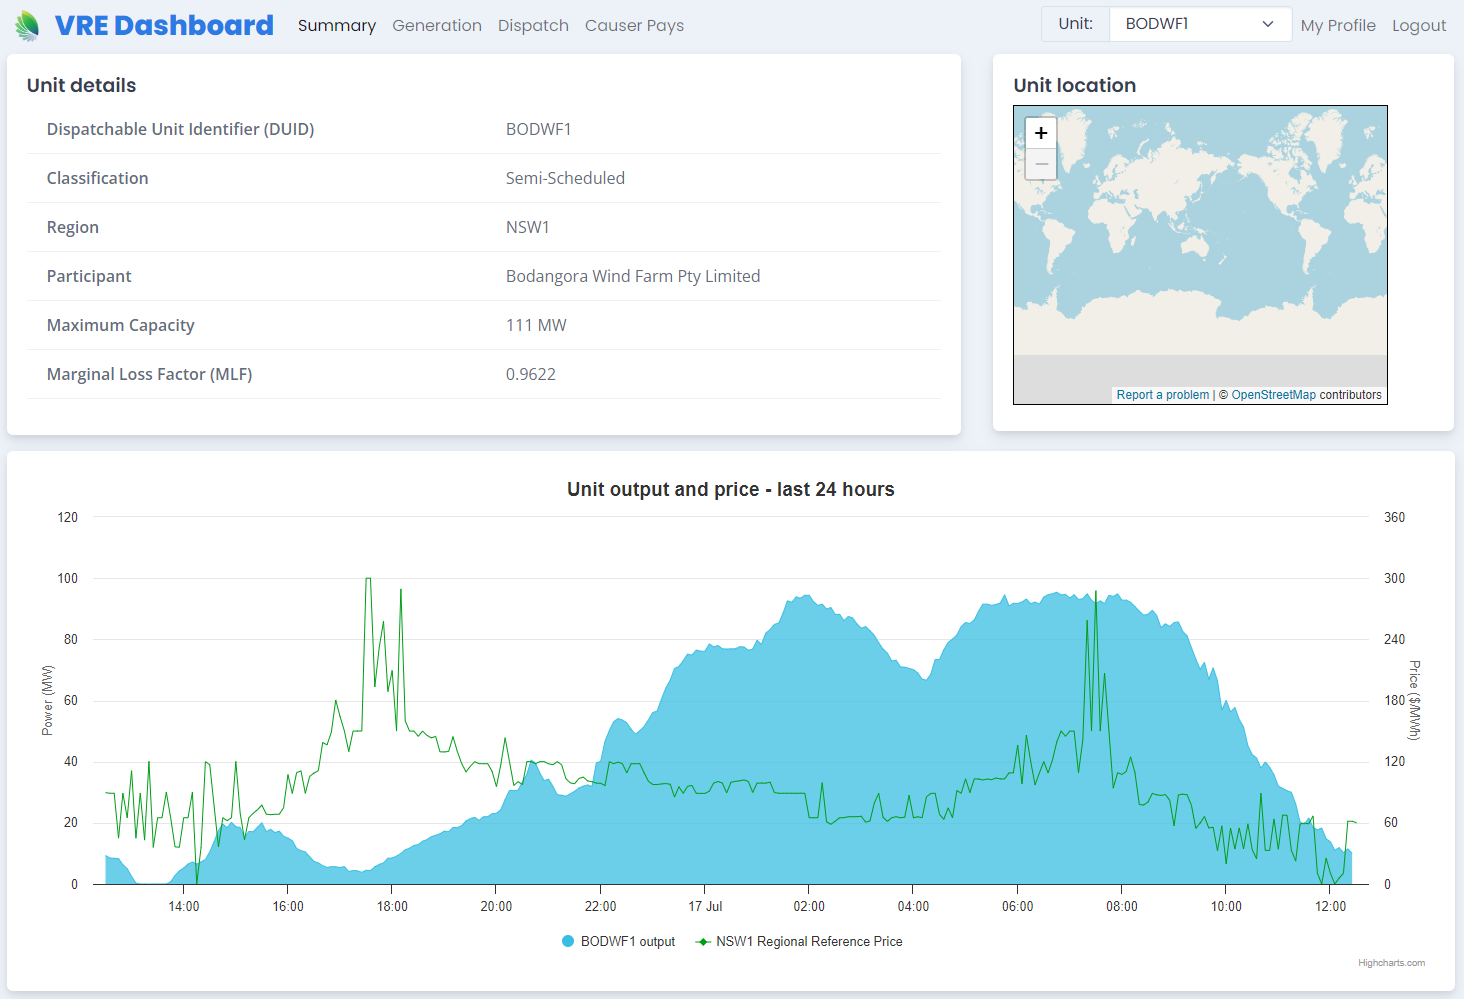Screen dimensions: 1464x999
Task: Click the NSW1 region value
Action: tap(528, 227)
